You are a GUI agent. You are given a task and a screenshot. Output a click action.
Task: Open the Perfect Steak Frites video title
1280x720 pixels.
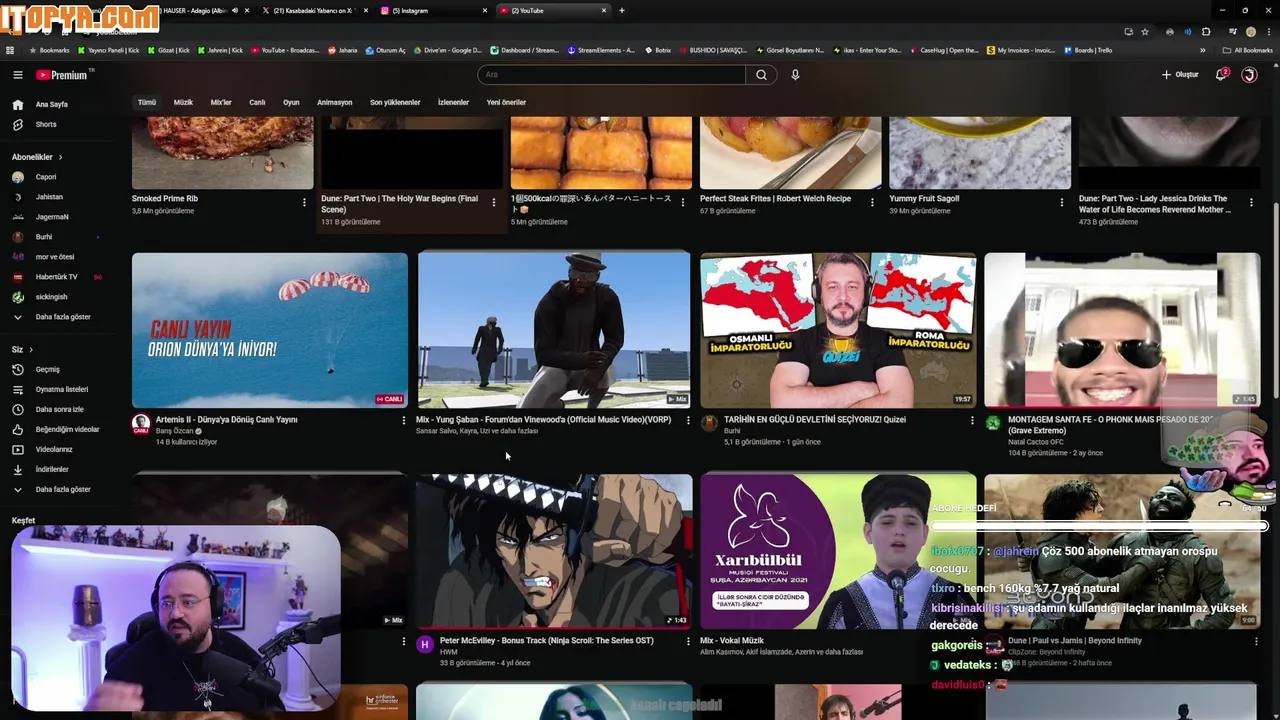tap(775, 198)
